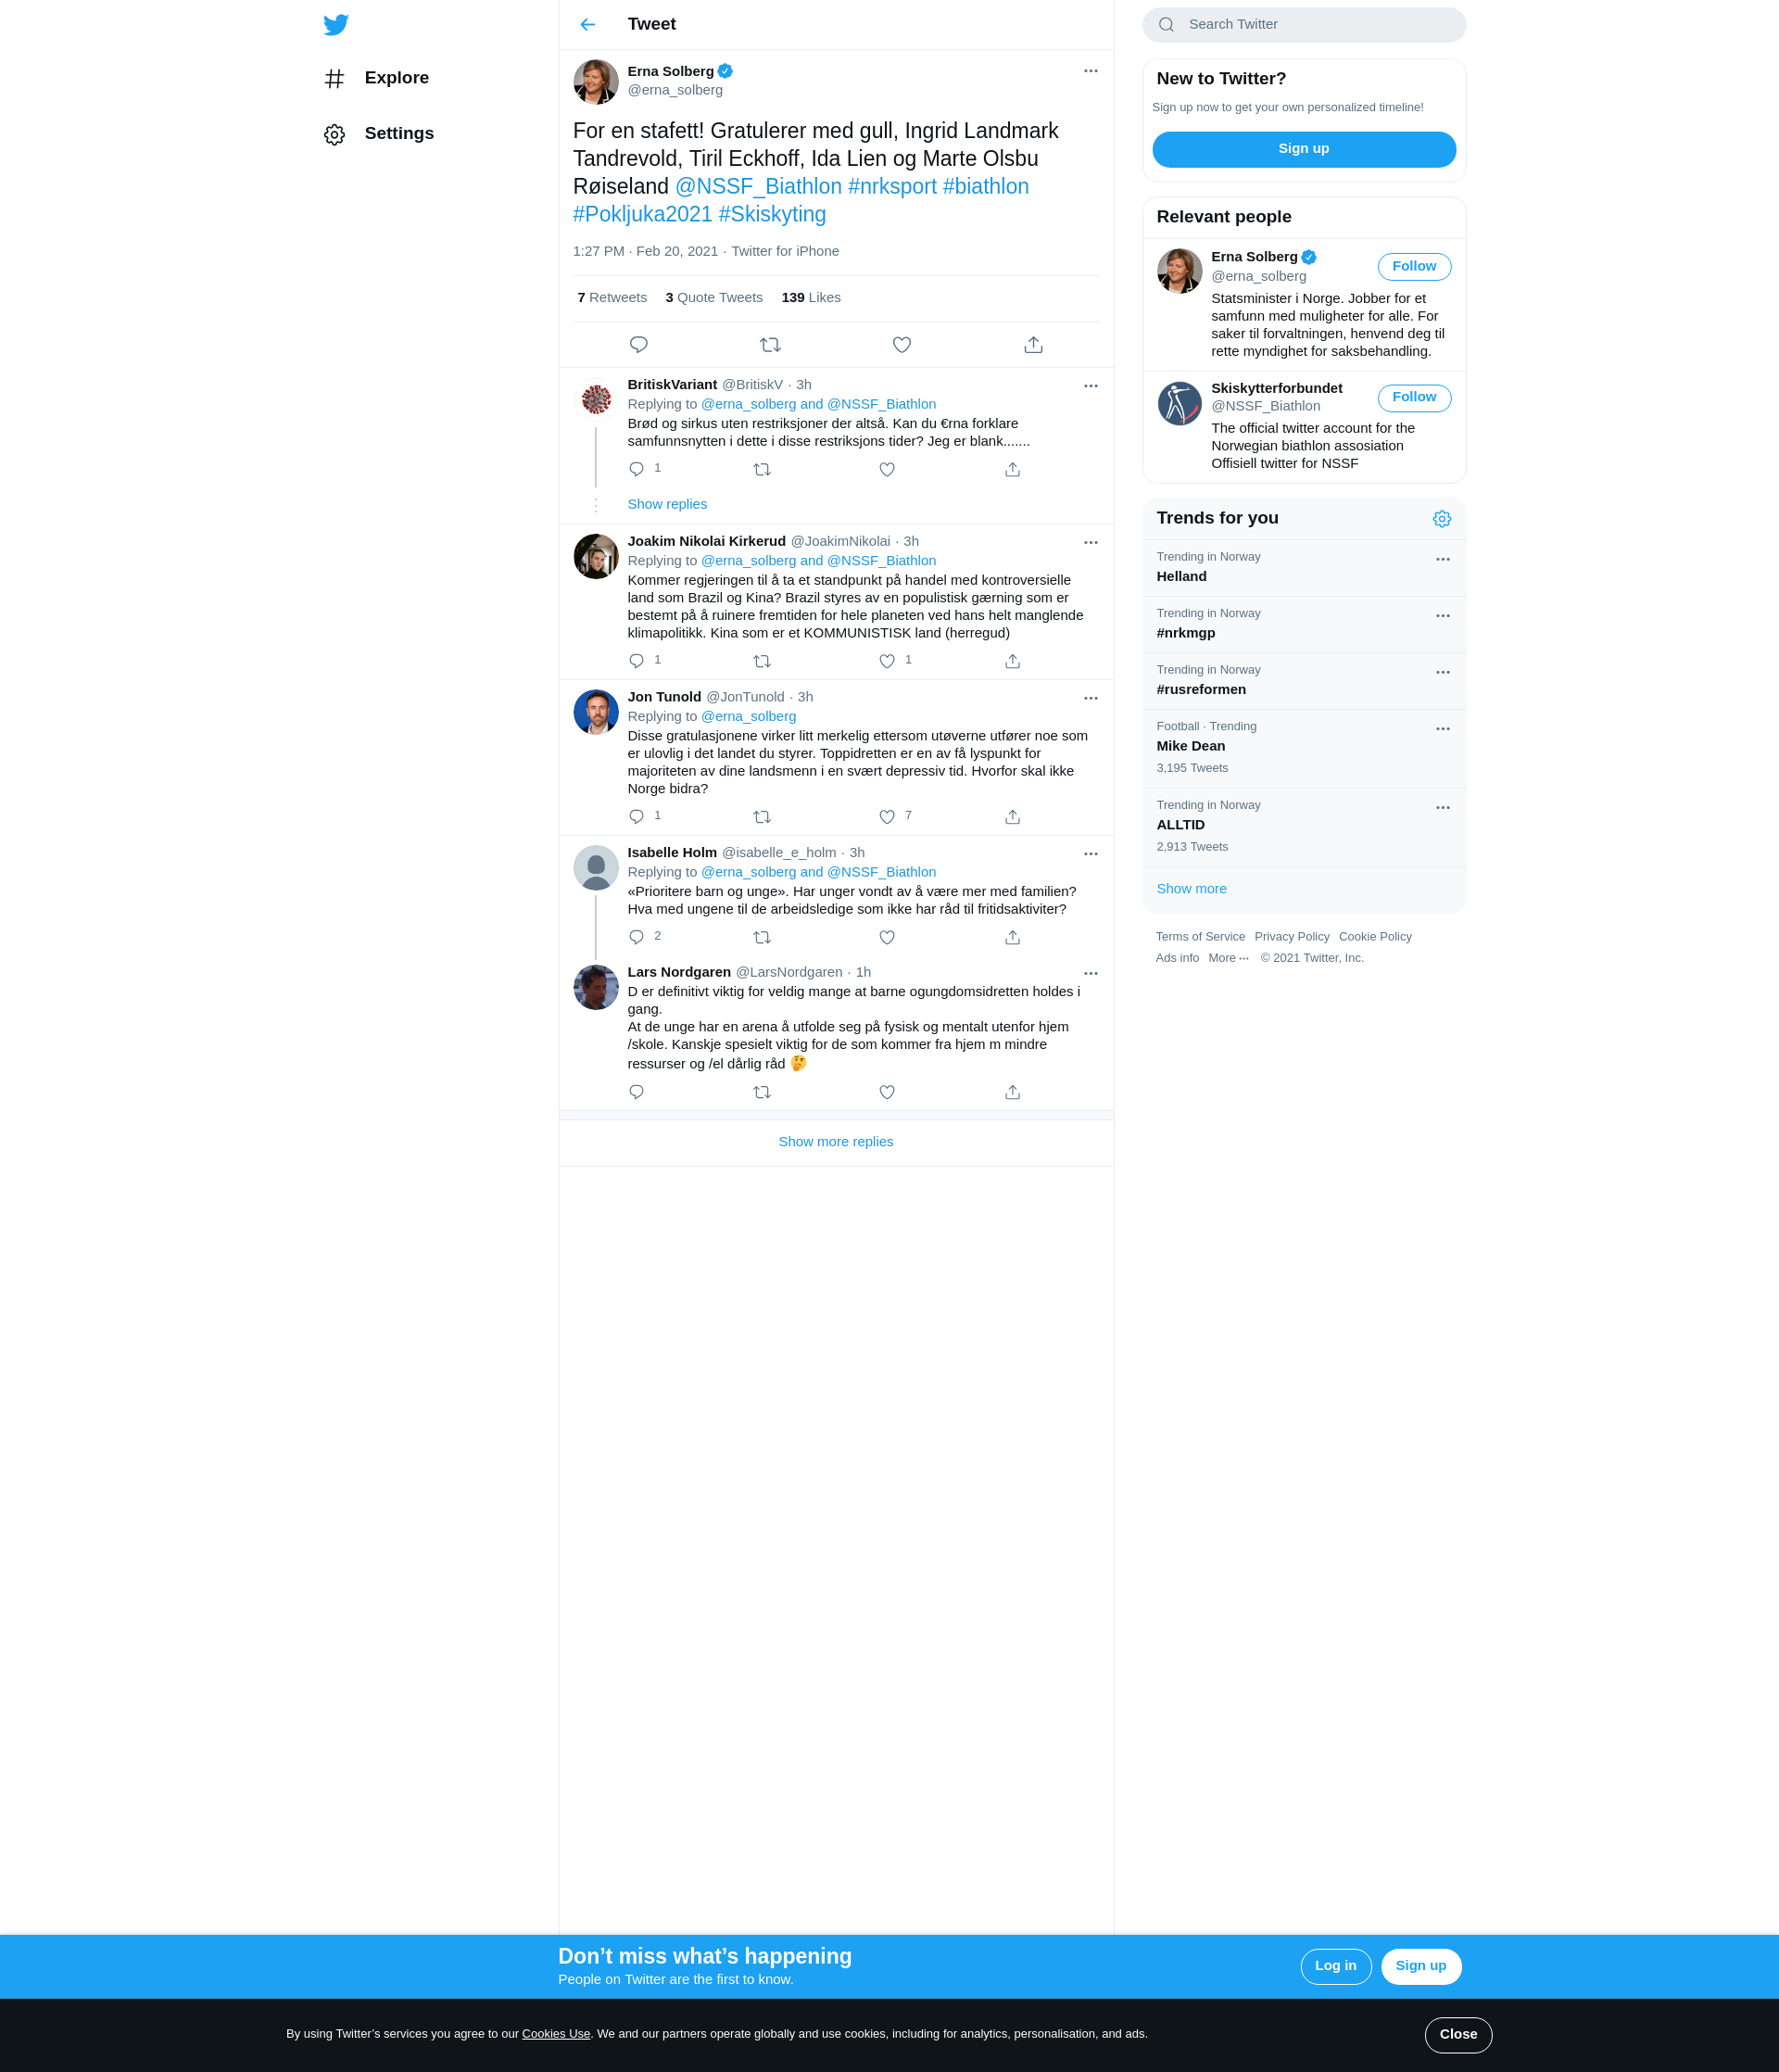Like the main tweet with the heart icon

902,345
